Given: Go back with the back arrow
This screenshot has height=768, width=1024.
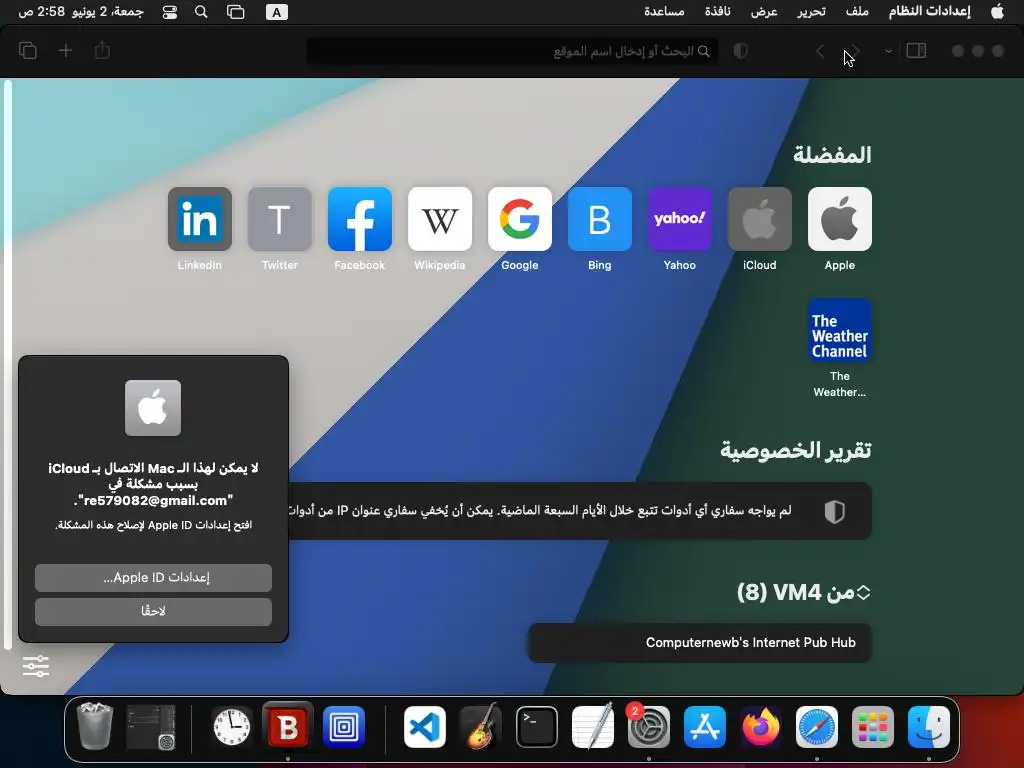Looking at the screenshot, I should (x=820, y=51).
